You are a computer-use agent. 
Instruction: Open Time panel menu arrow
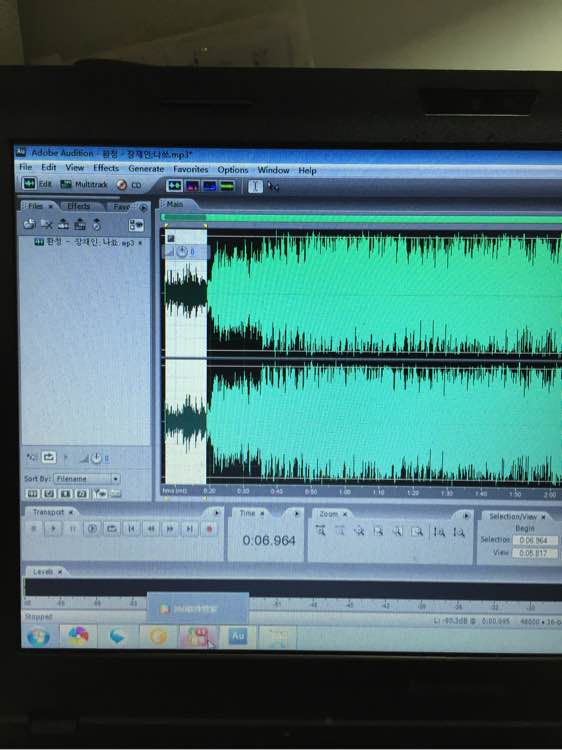click(297, 514)
